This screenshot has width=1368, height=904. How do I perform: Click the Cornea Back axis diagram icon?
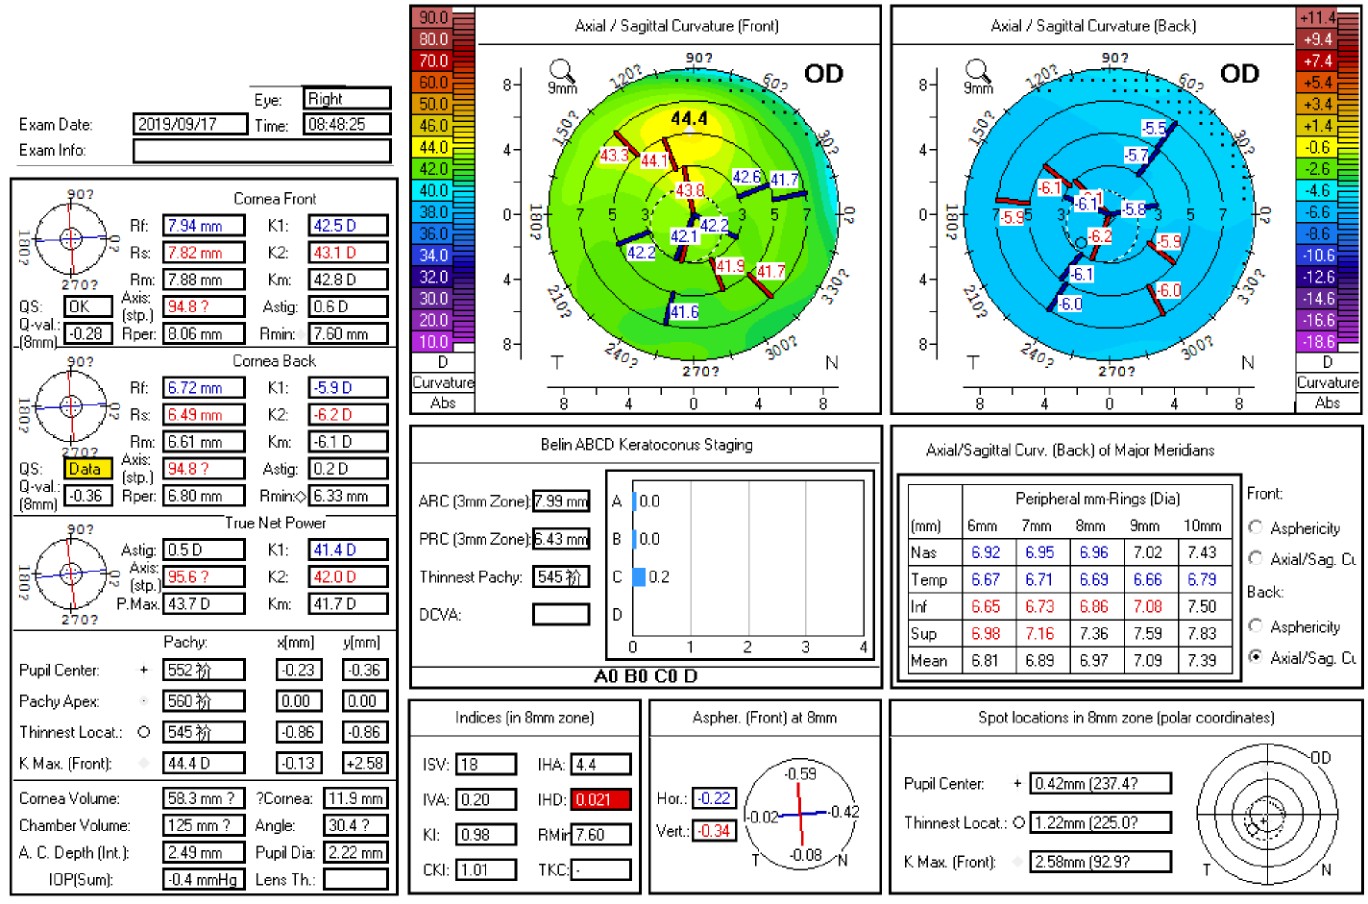coord(70,406)
